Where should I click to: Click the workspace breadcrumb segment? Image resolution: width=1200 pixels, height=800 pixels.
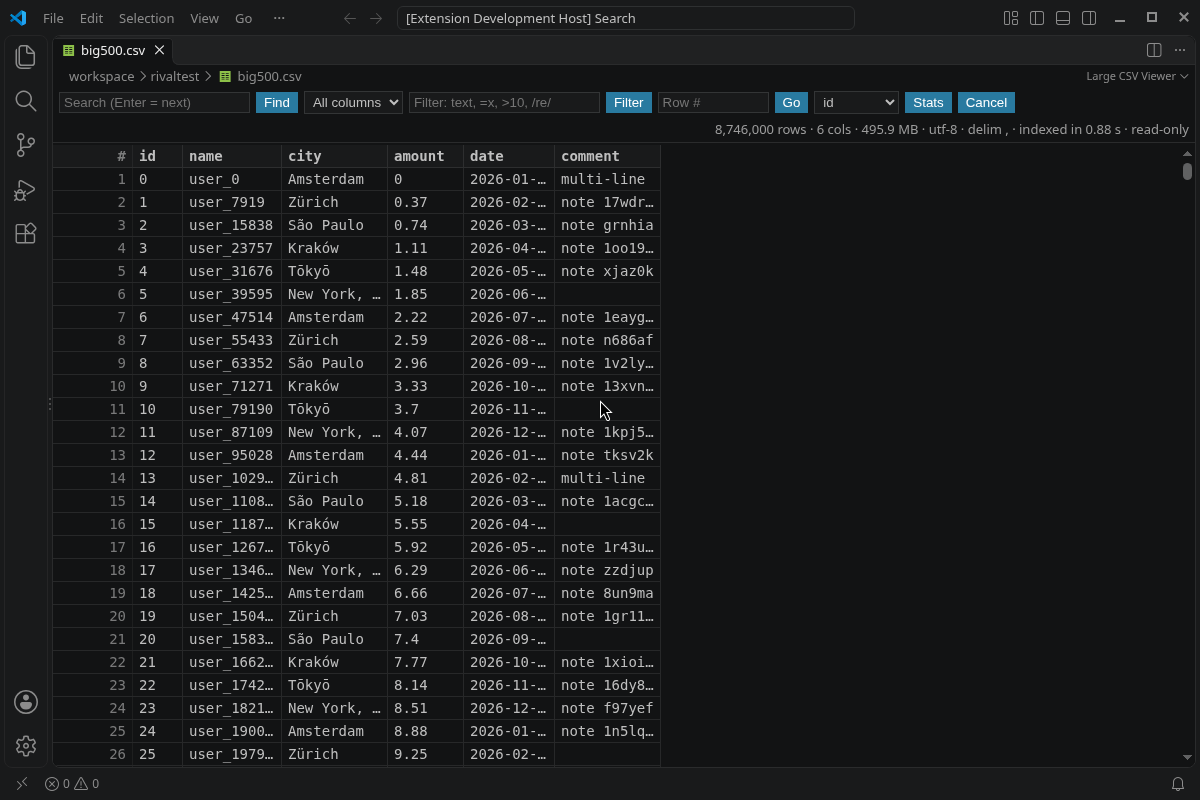click(101, 76)
